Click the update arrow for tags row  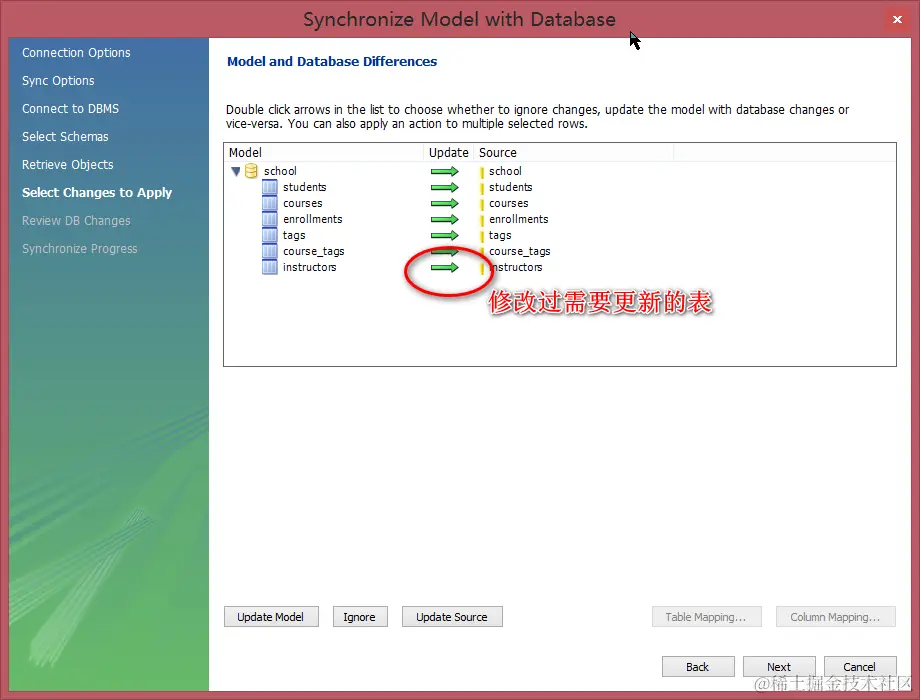445,235
